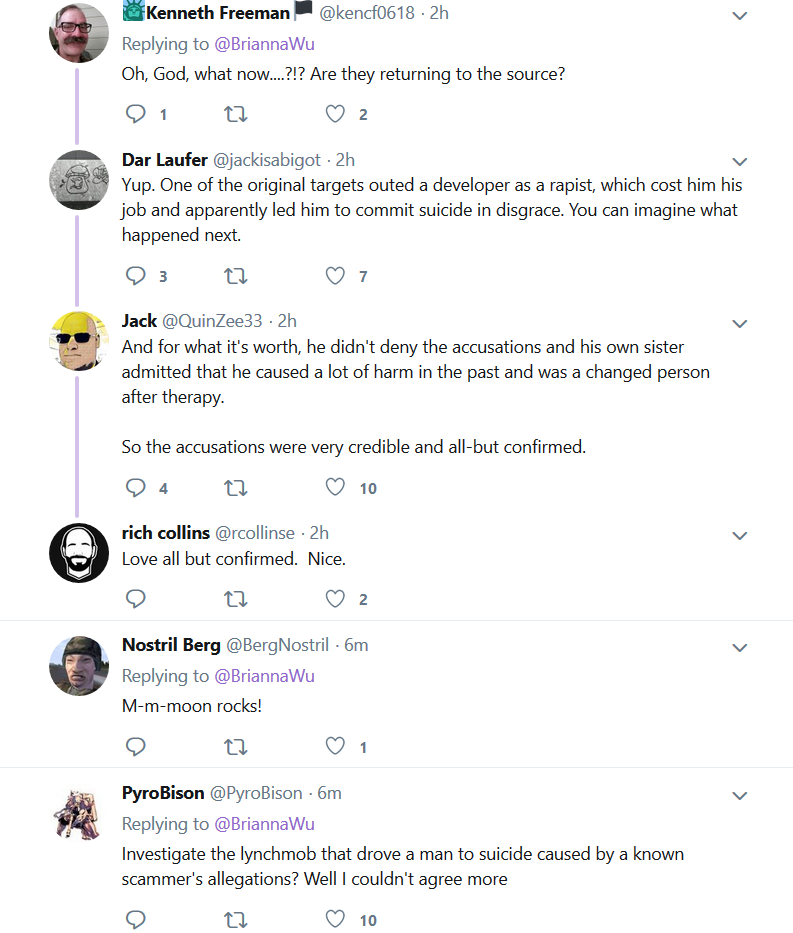Screen dimensions: 793x933
Task: Like Dar Laufer's tweet with 7 likes
Action: point(335,275)
